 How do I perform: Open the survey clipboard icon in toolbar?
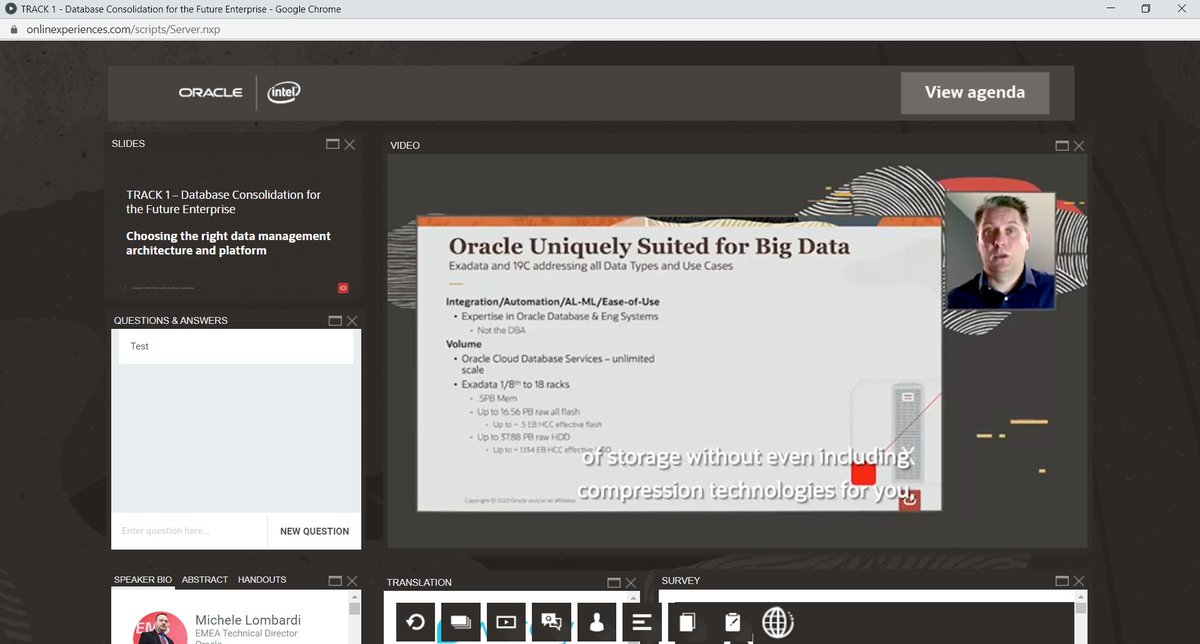[x=732, y=622]
